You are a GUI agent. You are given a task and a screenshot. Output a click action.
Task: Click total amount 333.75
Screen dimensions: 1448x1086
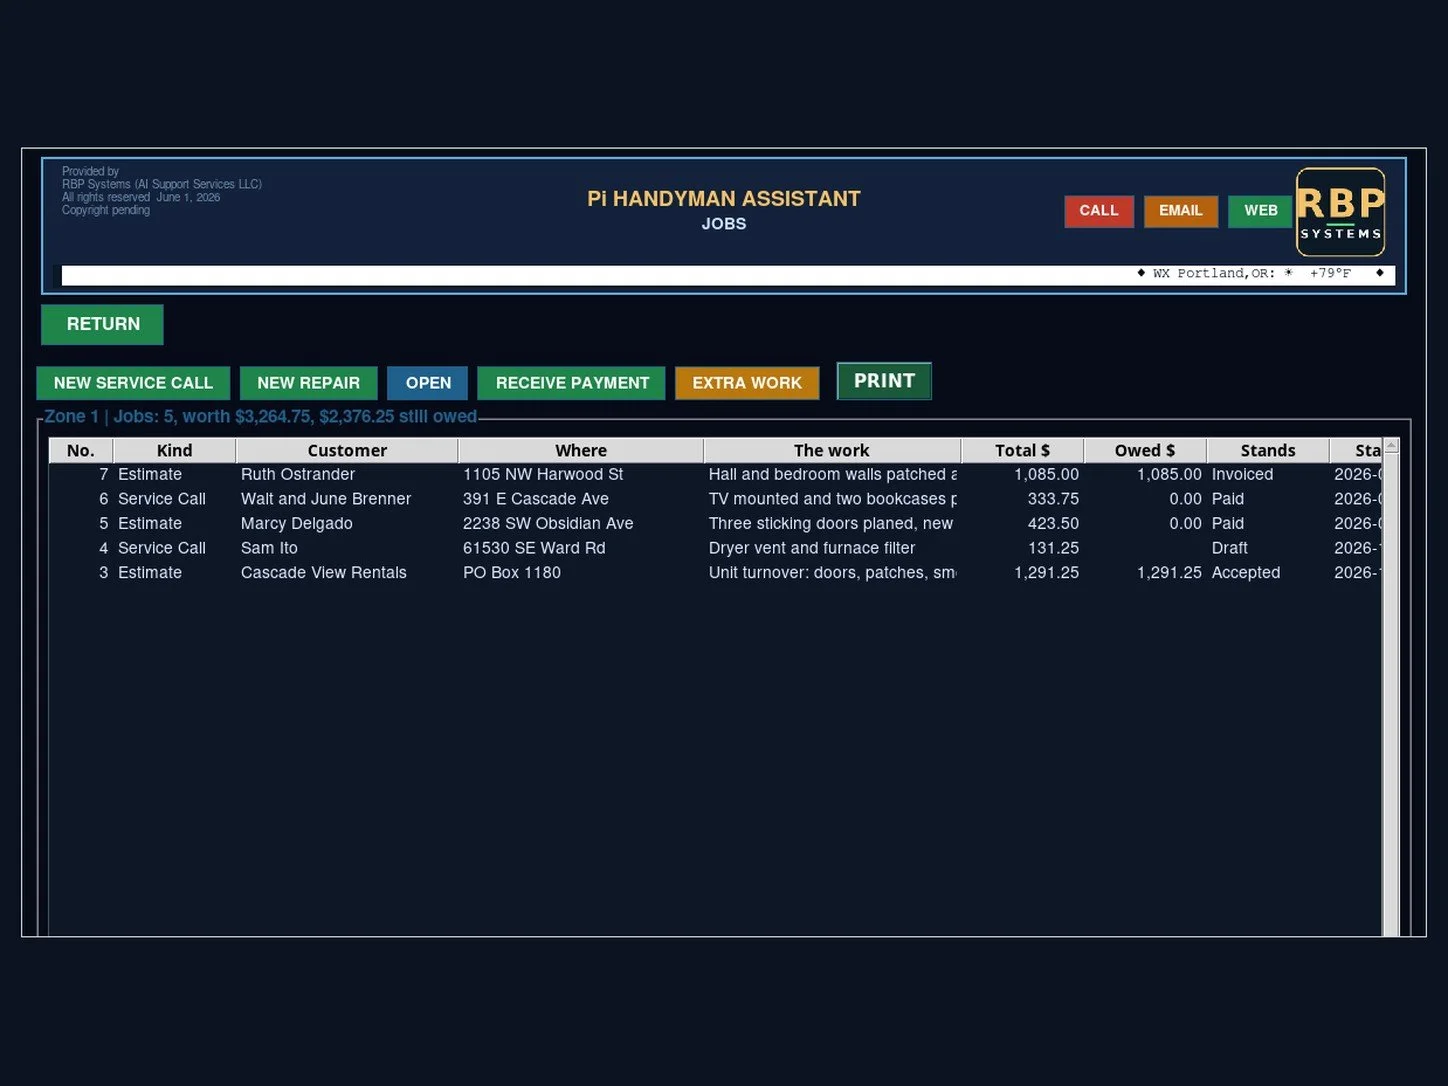tap(1053, 499)
